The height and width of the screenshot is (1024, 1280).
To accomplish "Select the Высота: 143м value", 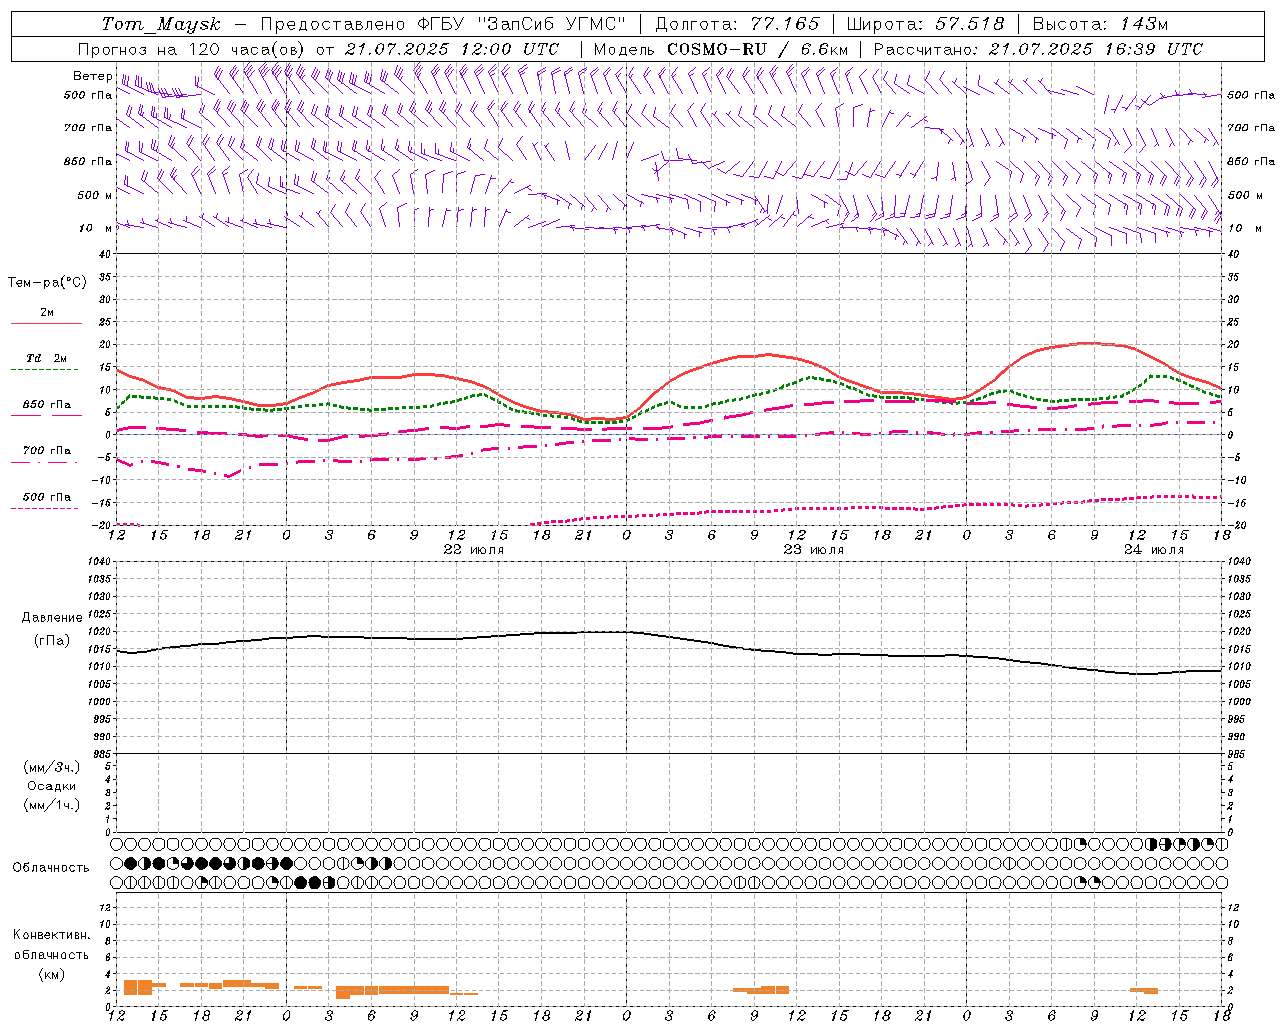I will click(x=1100, y=24).
